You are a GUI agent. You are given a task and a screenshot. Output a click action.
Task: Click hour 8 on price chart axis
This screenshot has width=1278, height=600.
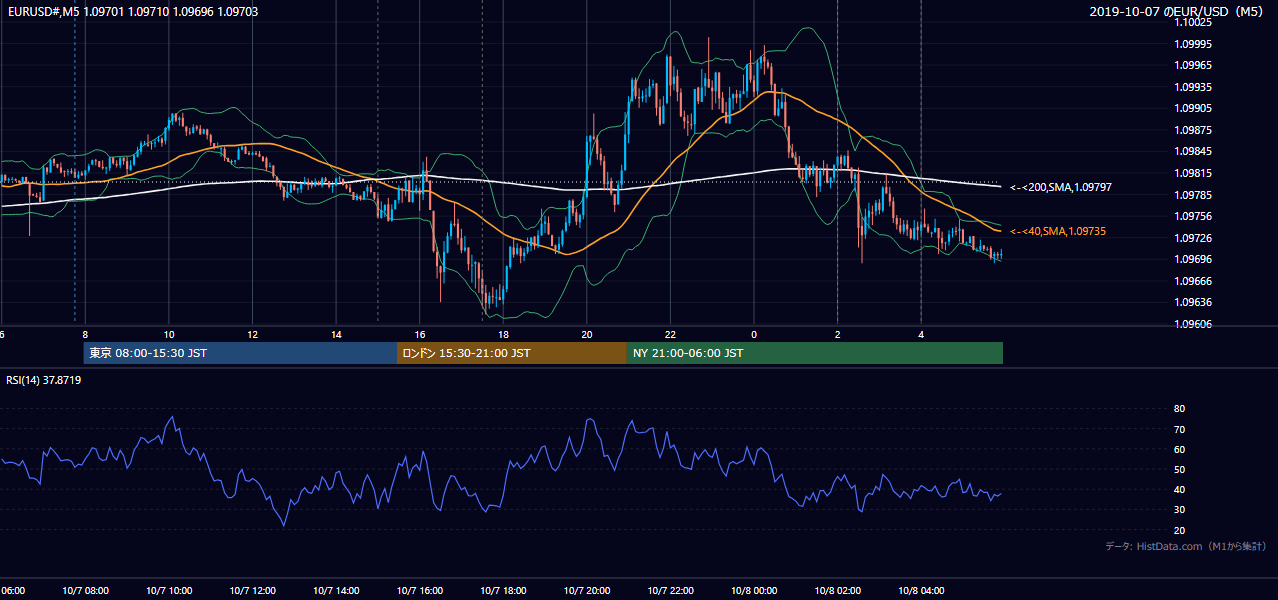point(85,334)
